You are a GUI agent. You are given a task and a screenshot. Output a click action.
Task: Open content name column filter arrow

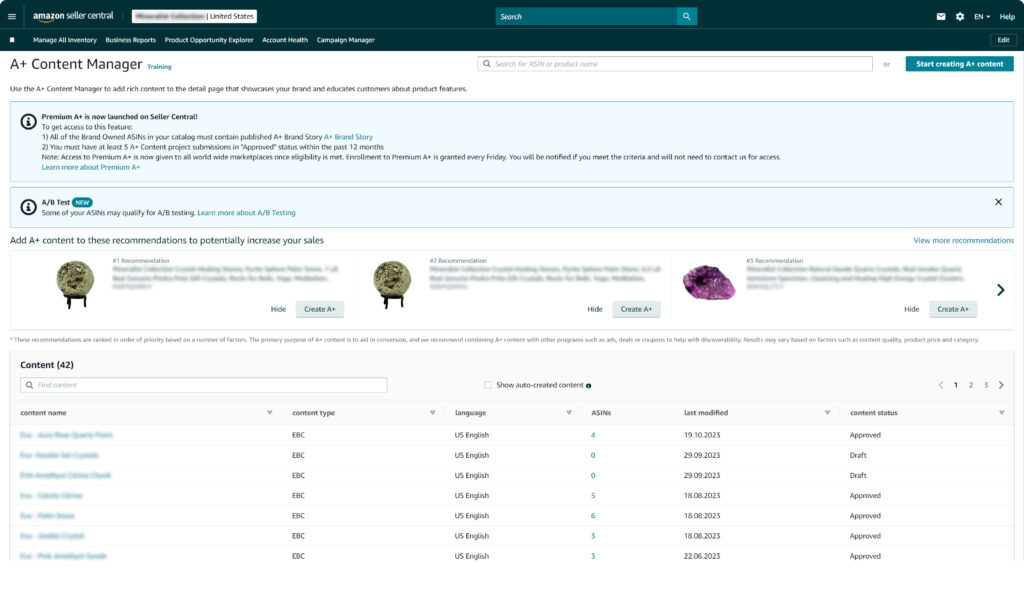(269, 412)
